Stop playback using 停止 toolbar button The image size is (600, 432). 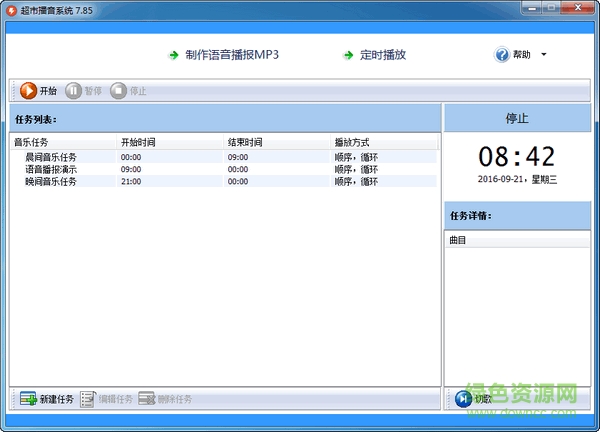click(x=128, y=91)
